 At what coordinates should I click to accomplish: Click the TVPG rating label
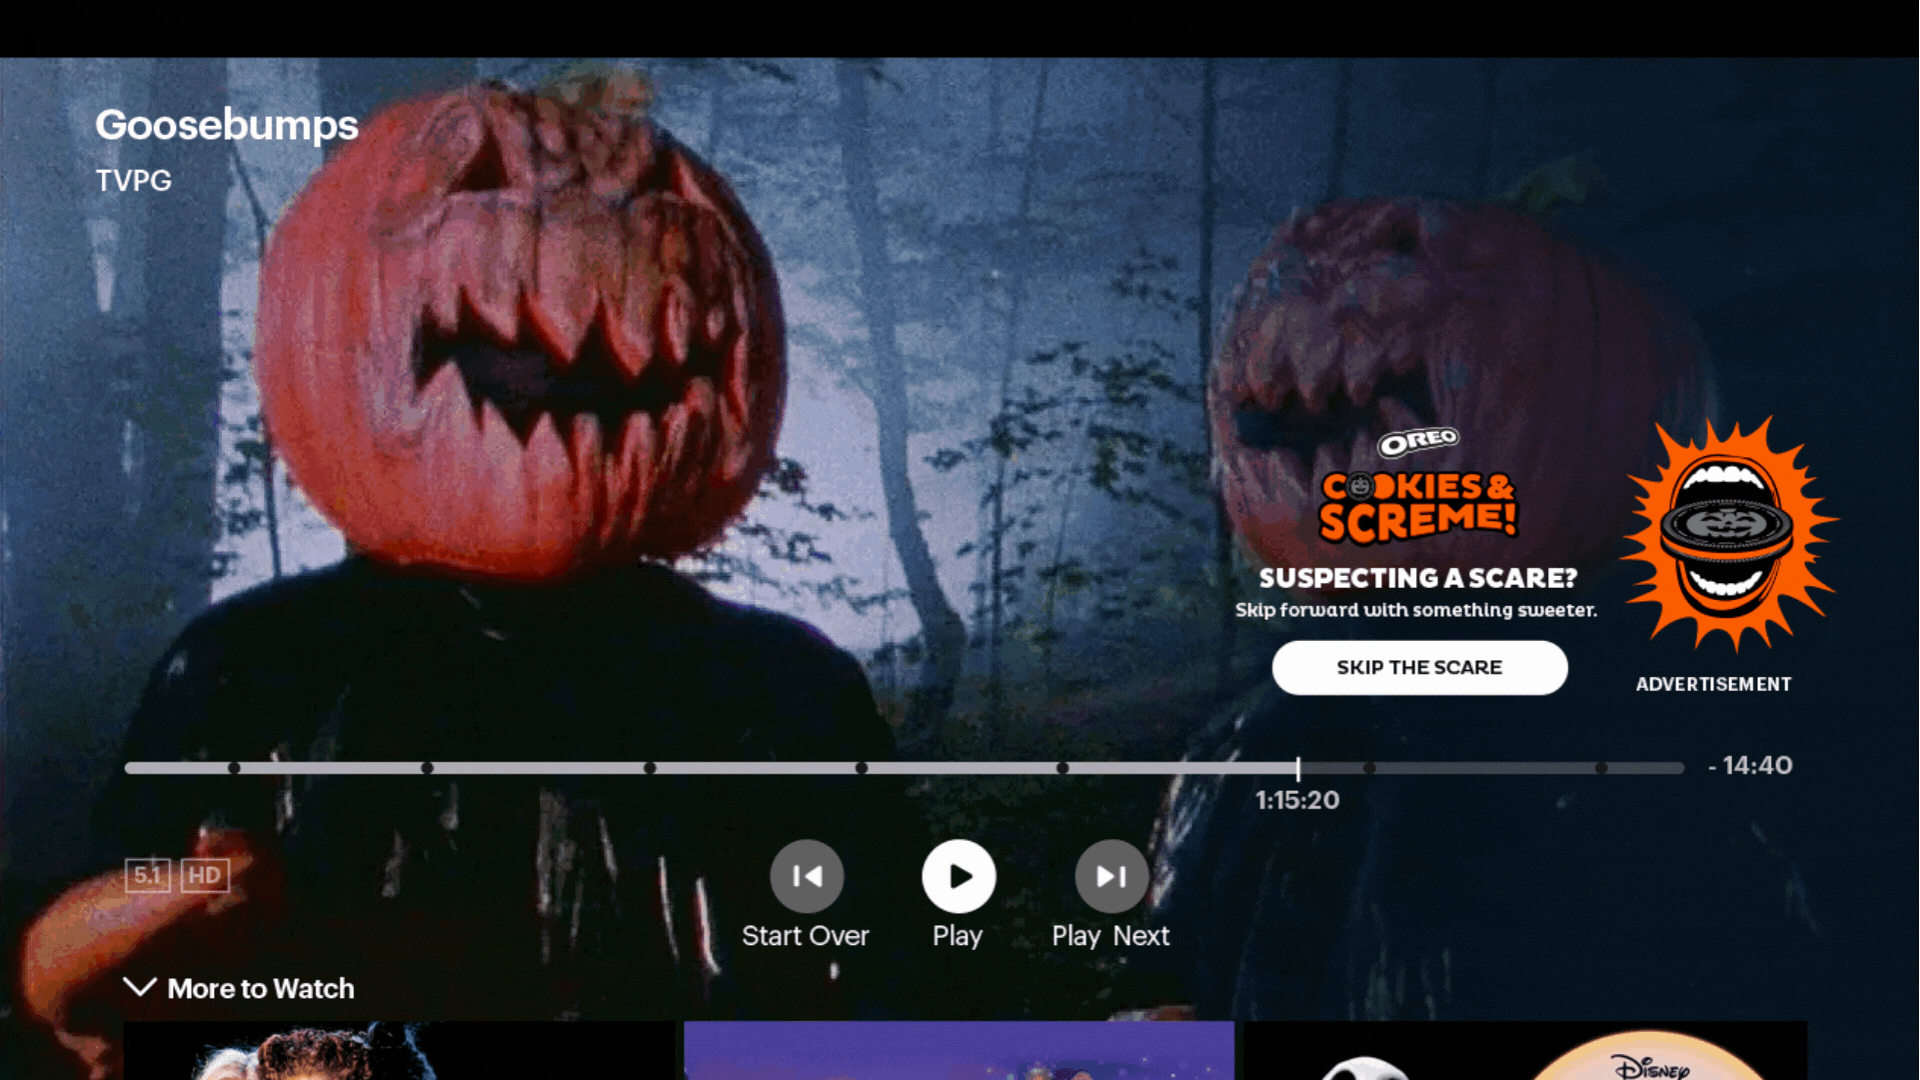(134, 181)
